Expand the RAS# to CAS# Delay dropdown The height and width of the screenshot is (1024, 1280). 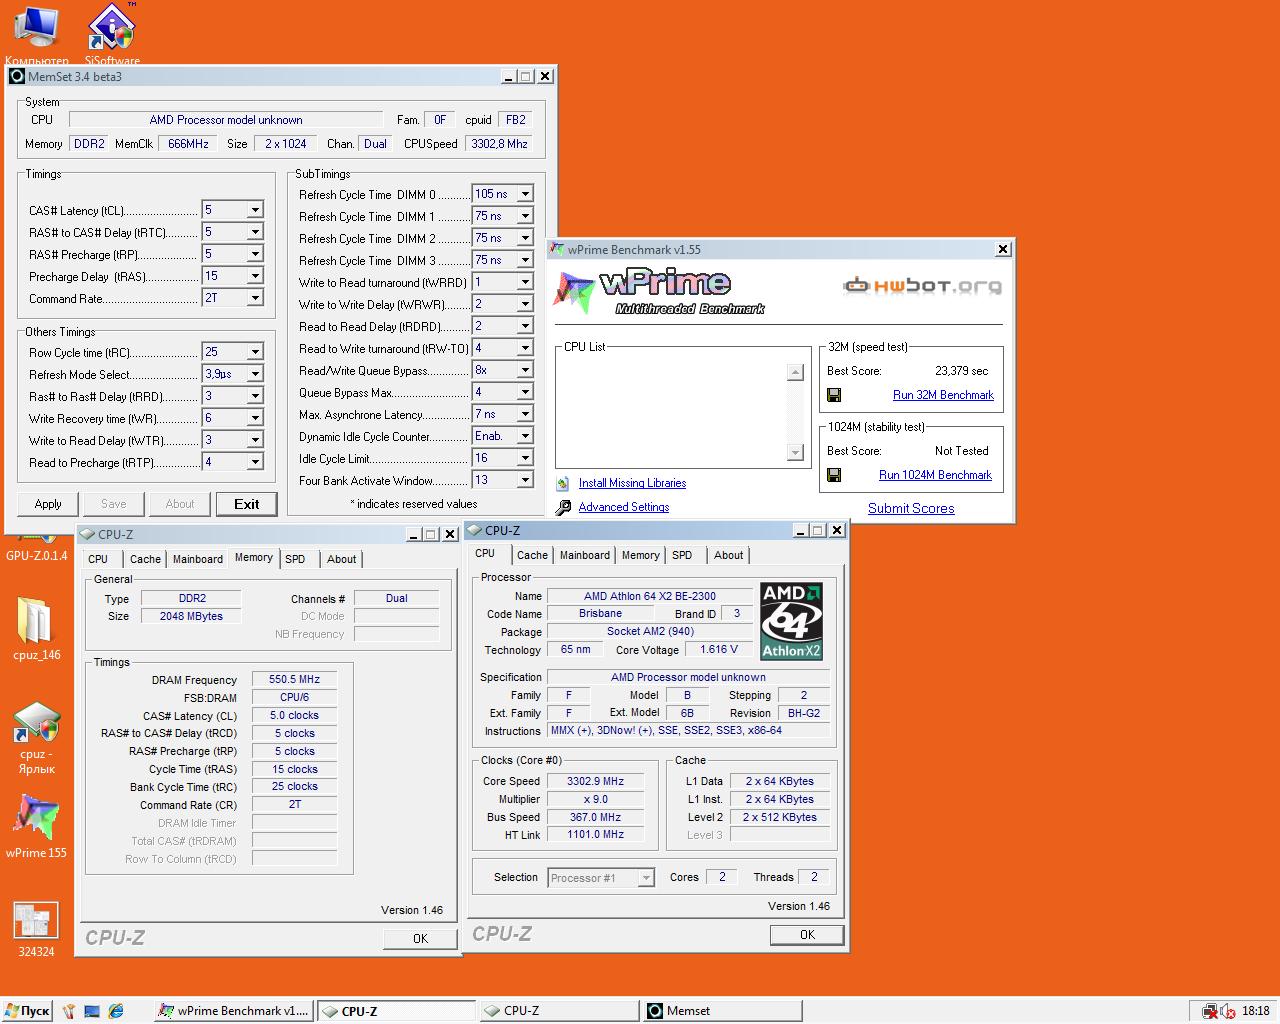click(x=255, y=232)
